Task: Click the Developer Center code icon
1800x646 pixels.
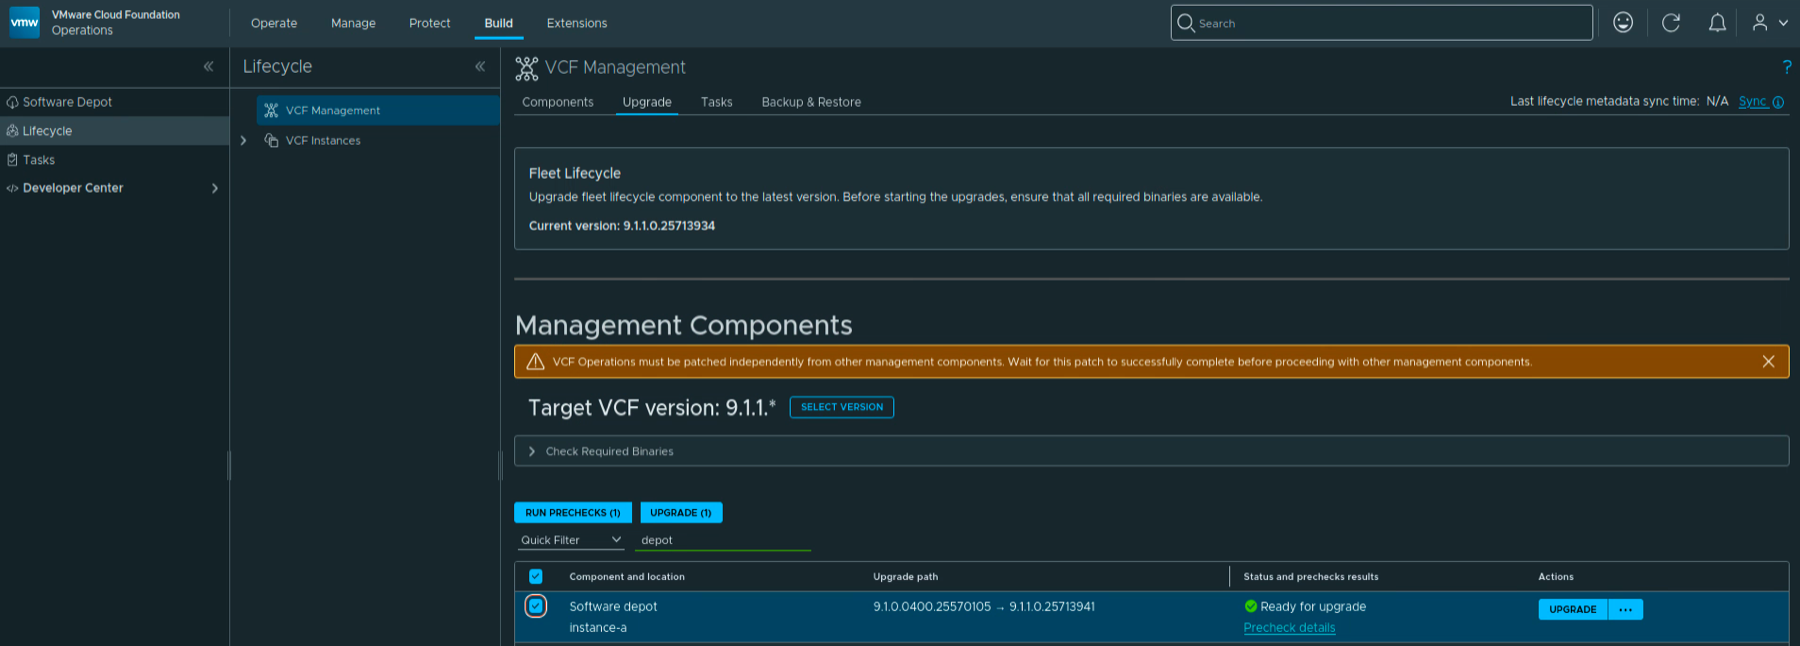Action: click(x=12, y=188)
